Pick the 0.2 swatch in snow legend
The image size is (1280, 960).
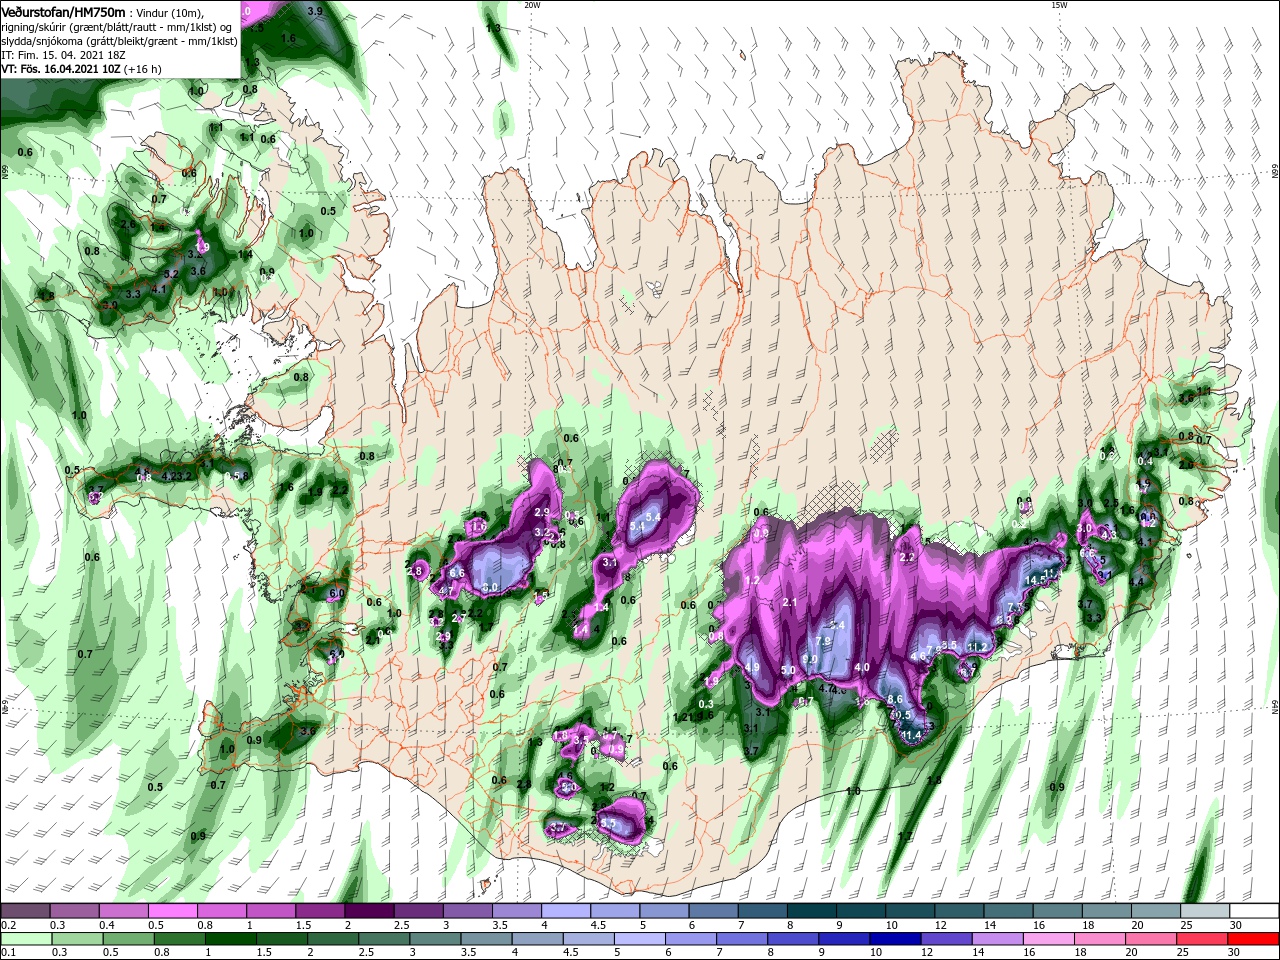pos(25,911)
